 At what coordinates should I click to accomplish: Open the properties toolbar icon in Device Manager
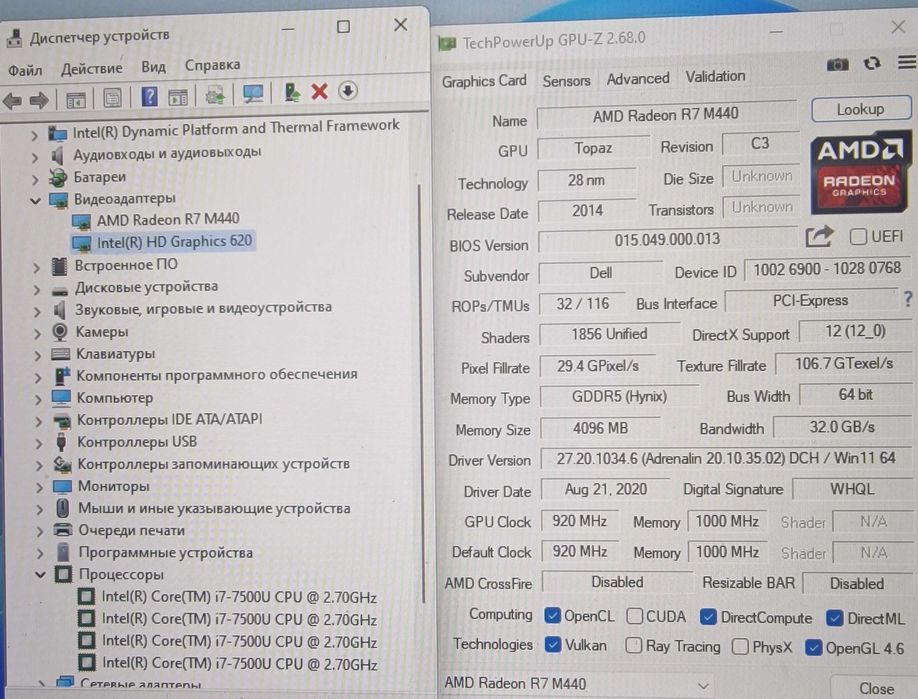[112, 97]
